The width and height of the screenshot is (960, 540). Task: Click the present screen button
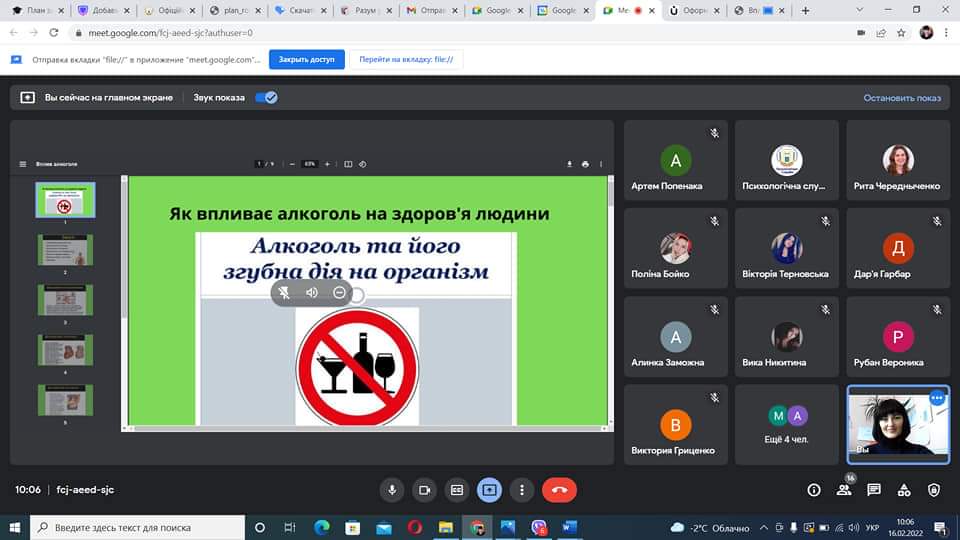click(x=489, y=490)
